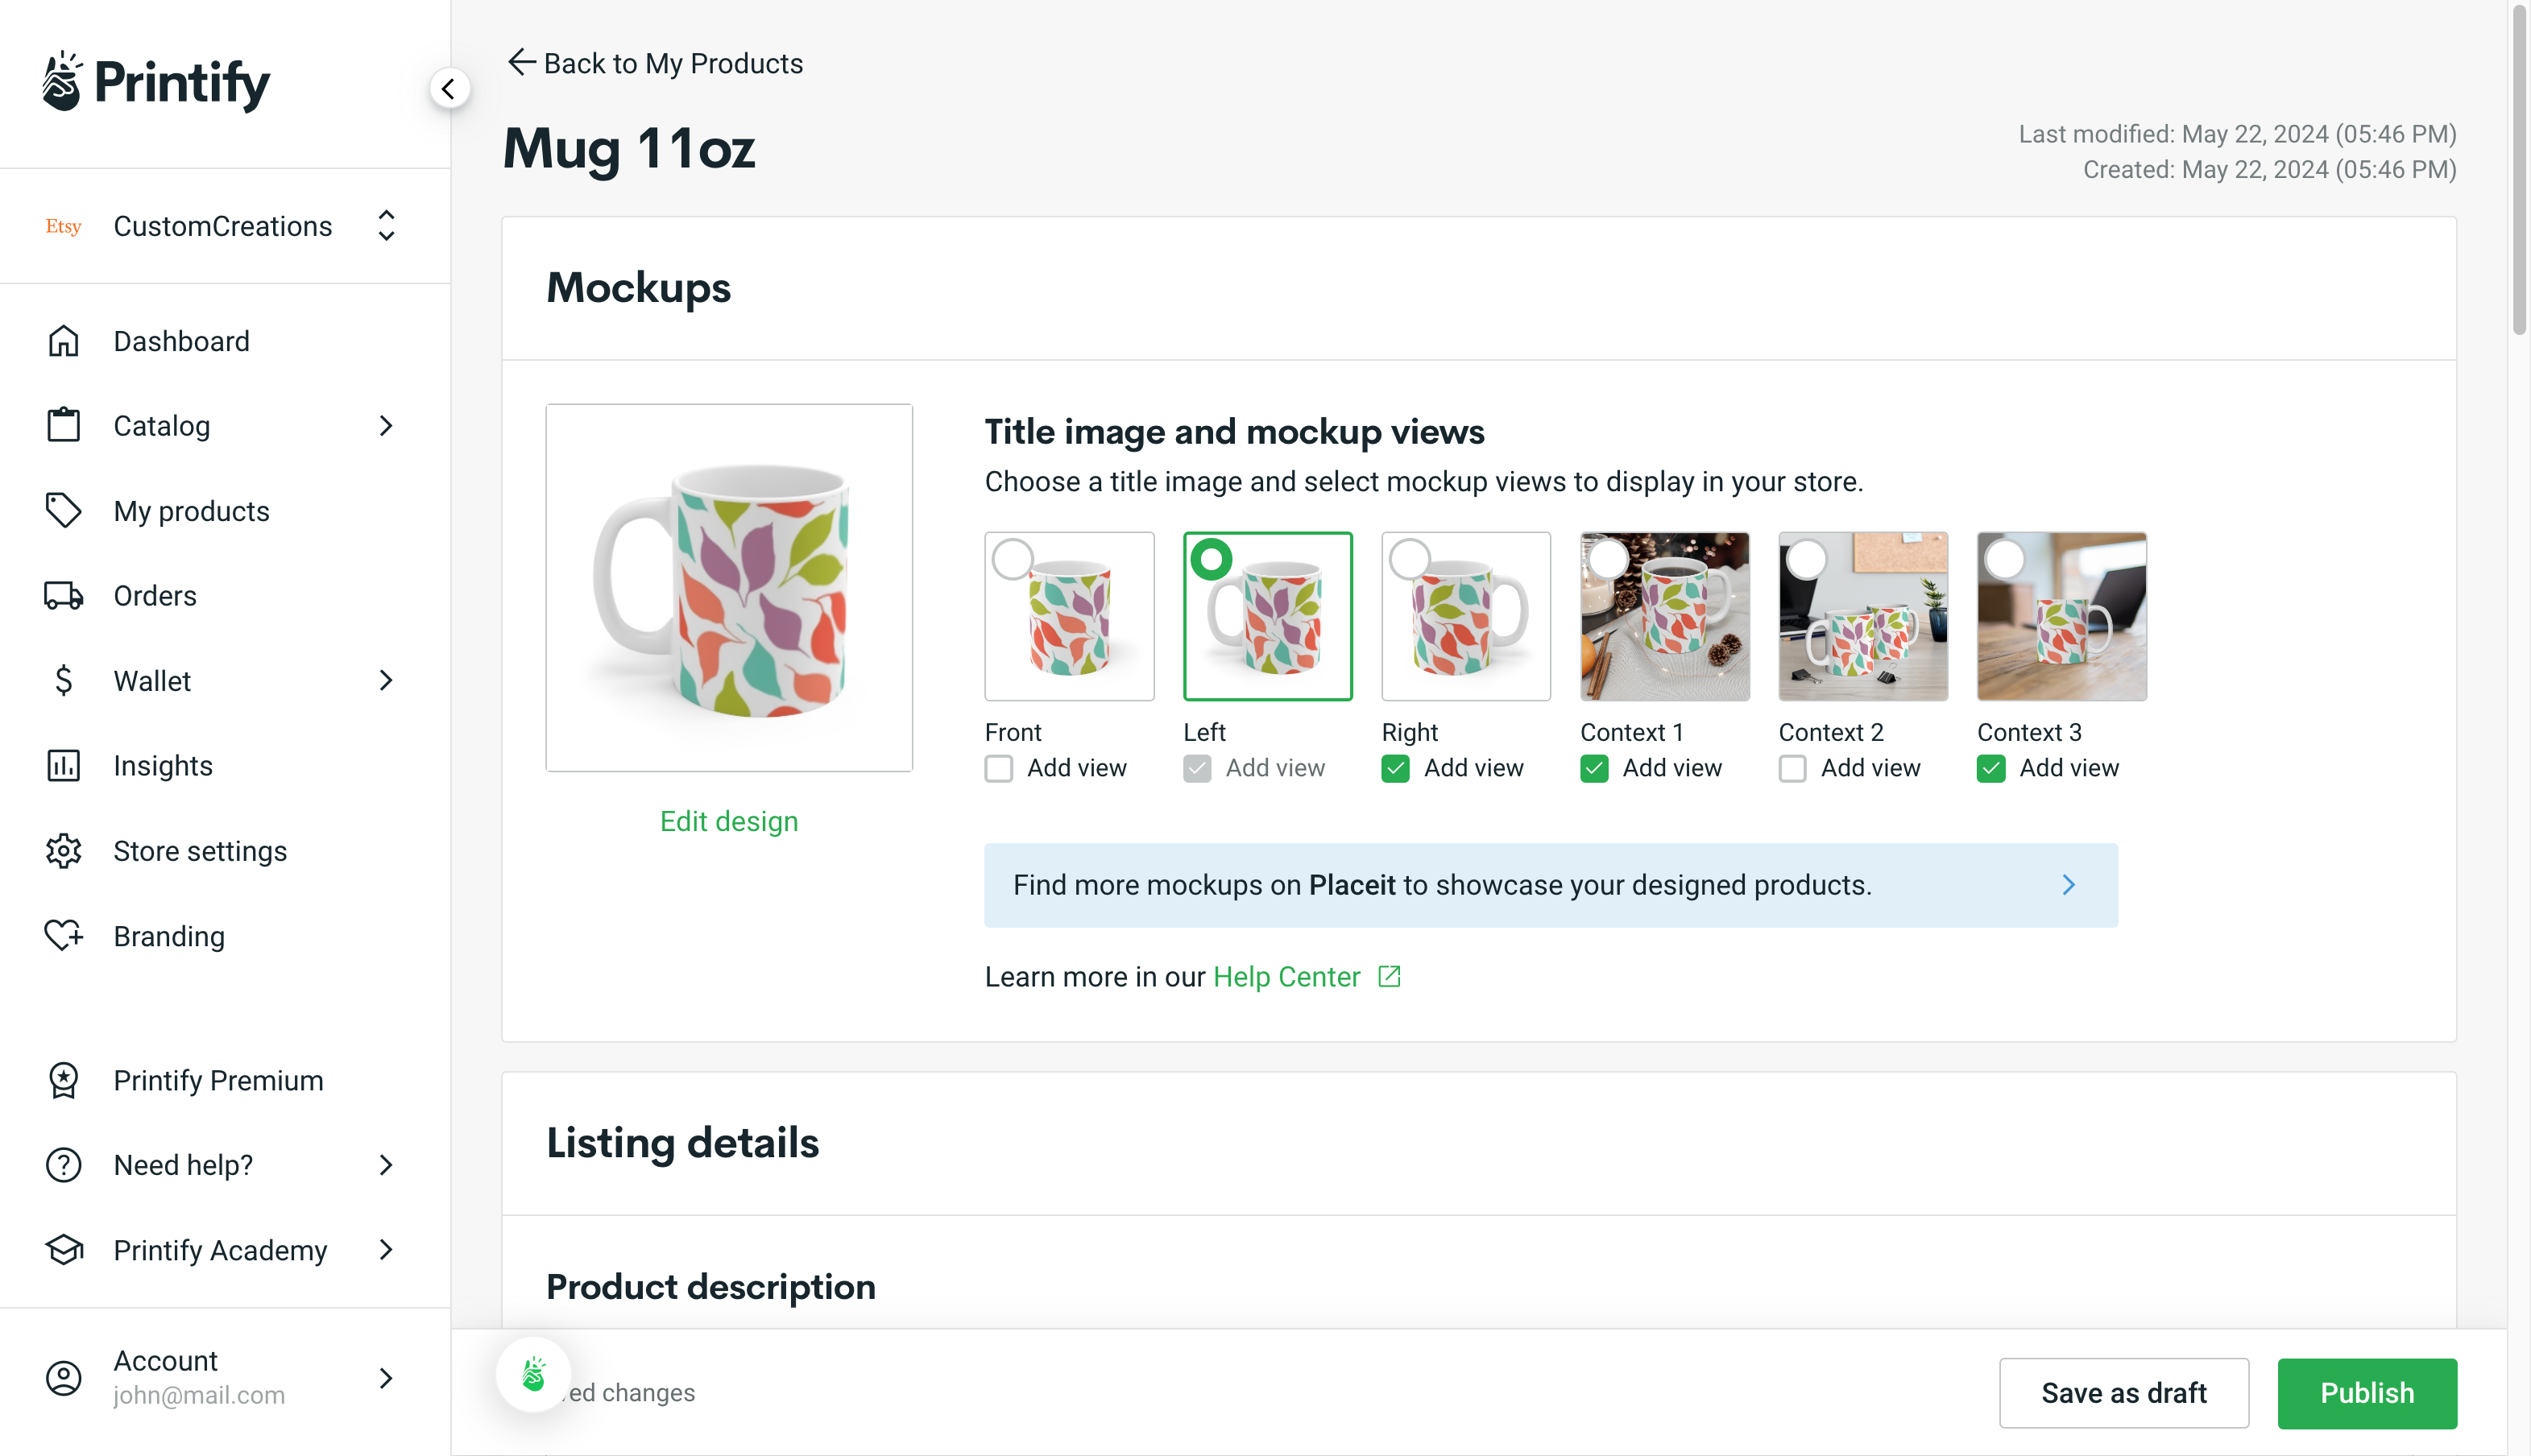Select Front as the title image

click(1012, 559)
